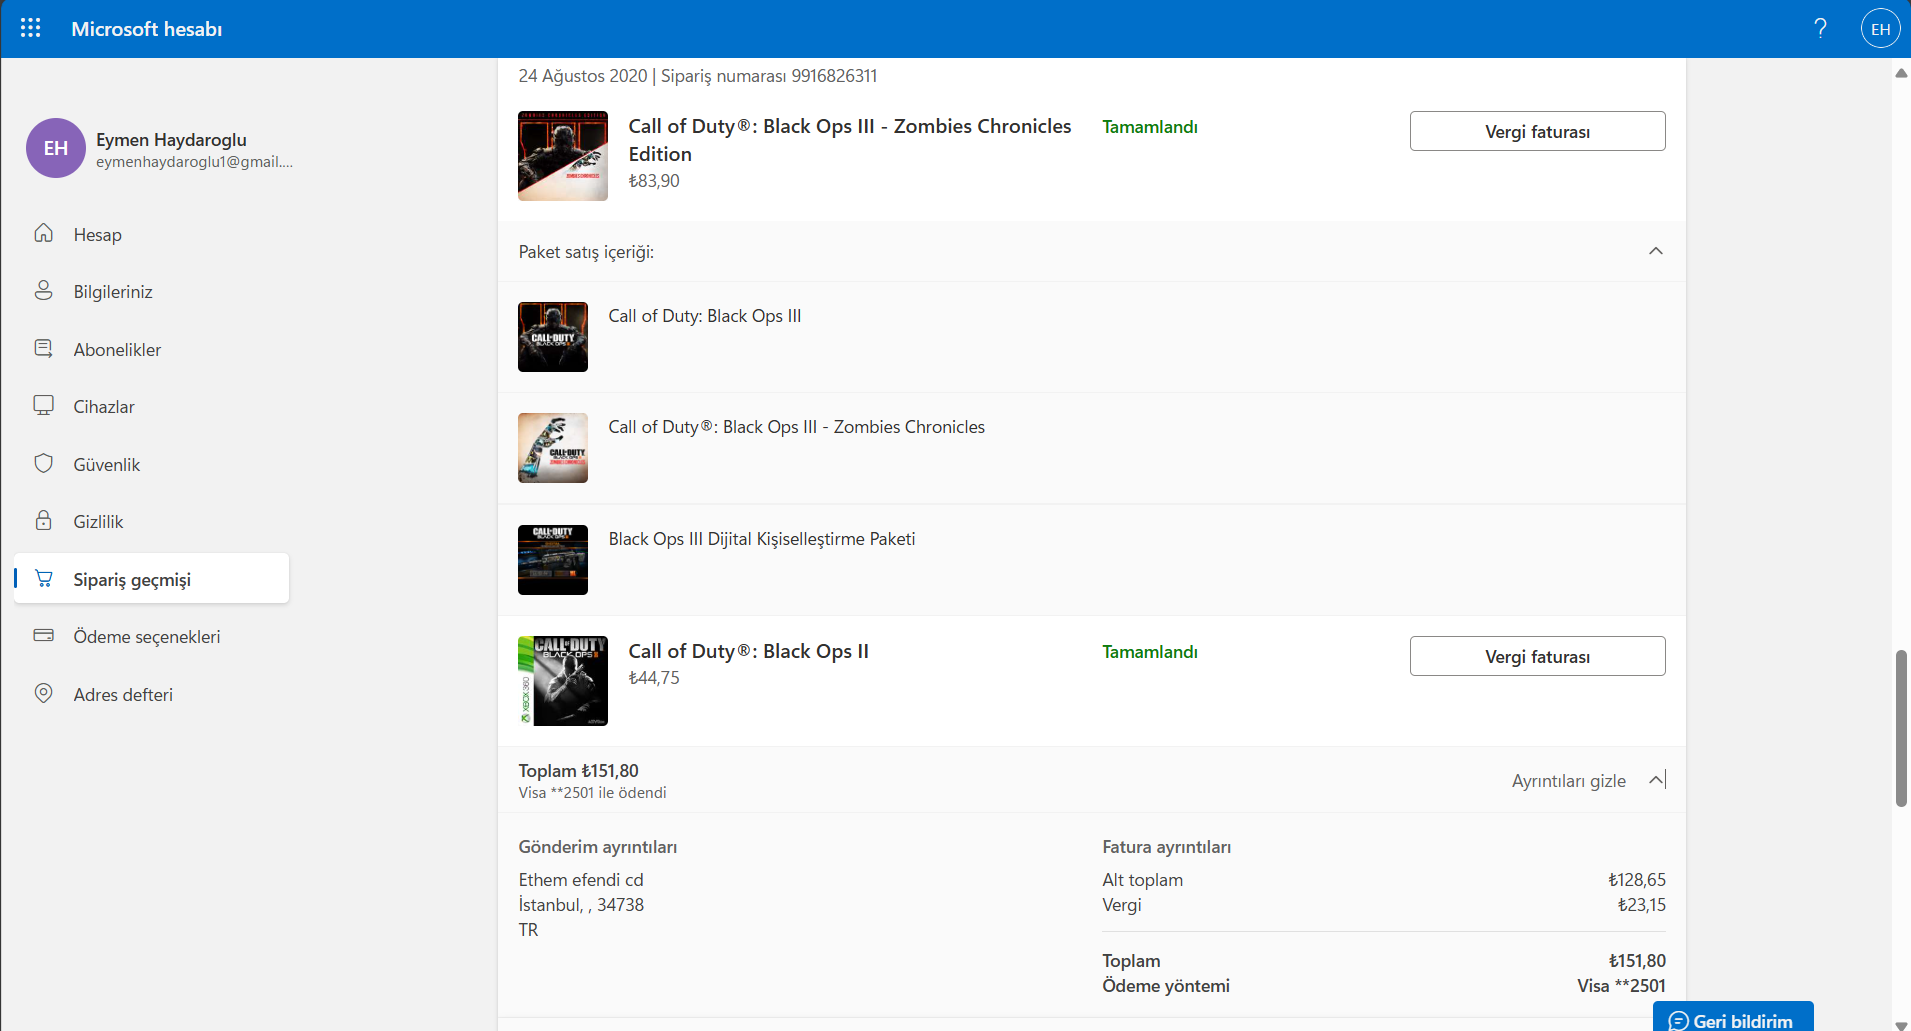Click the Dijital Kişiselleştirme Paketi thumbnail
1911x1031 pixels.
(x=553, y=560)
